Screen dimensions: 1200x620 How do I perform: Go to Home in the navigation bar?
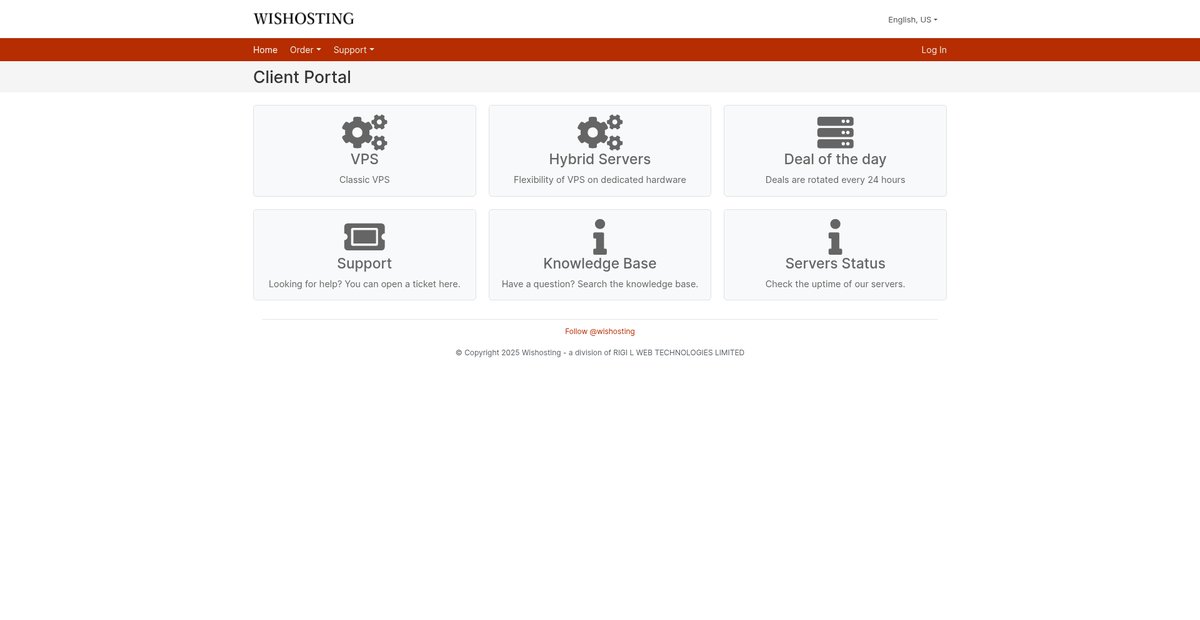[x=265, y=50]
